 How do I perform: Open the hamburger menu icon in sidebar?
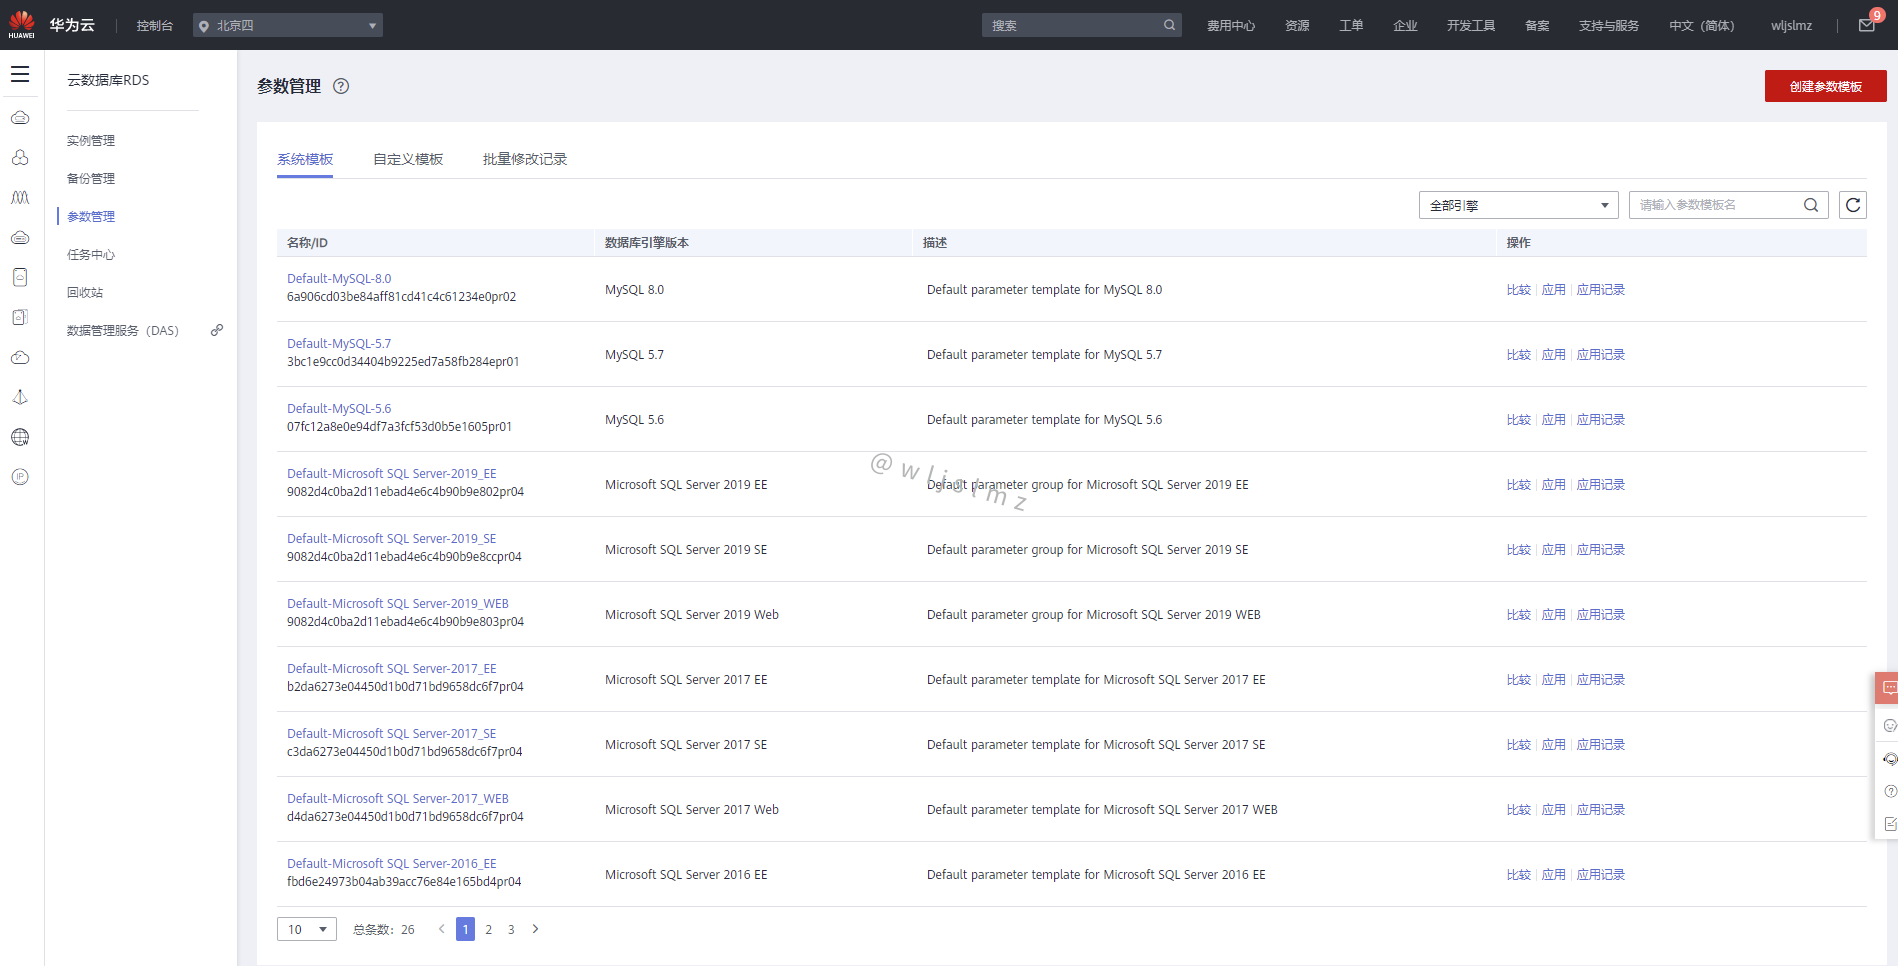(20, 74)
